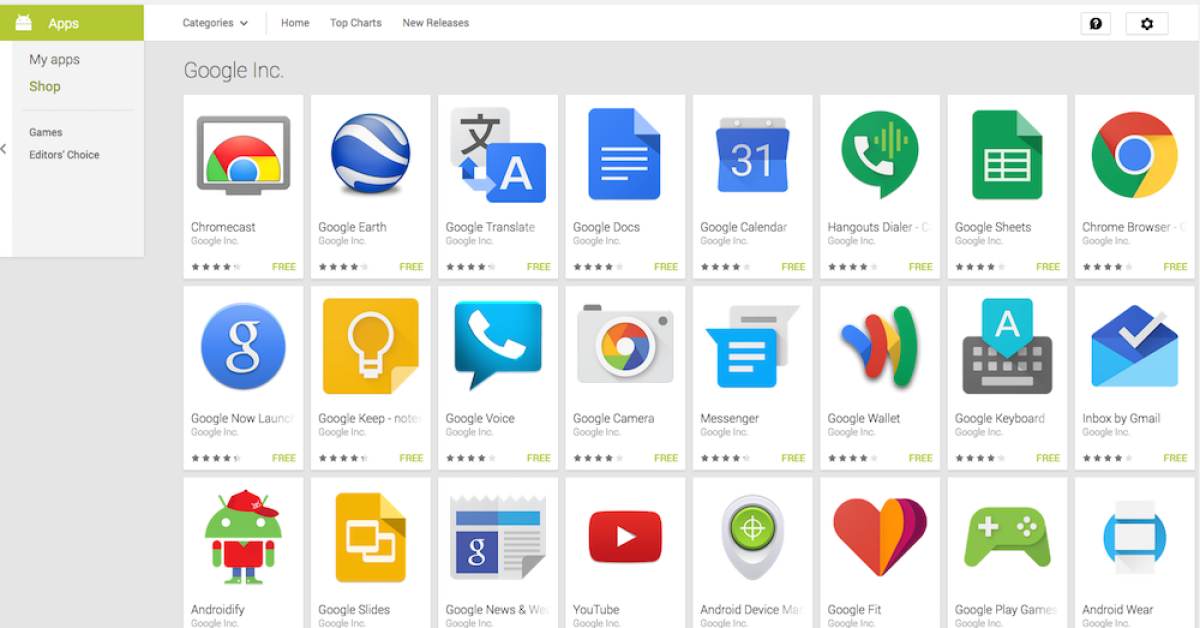Click the Hangouts Dialer phone icon
Image resolution: width=1200 pixels, height=628 pixels.
[880, 154]
